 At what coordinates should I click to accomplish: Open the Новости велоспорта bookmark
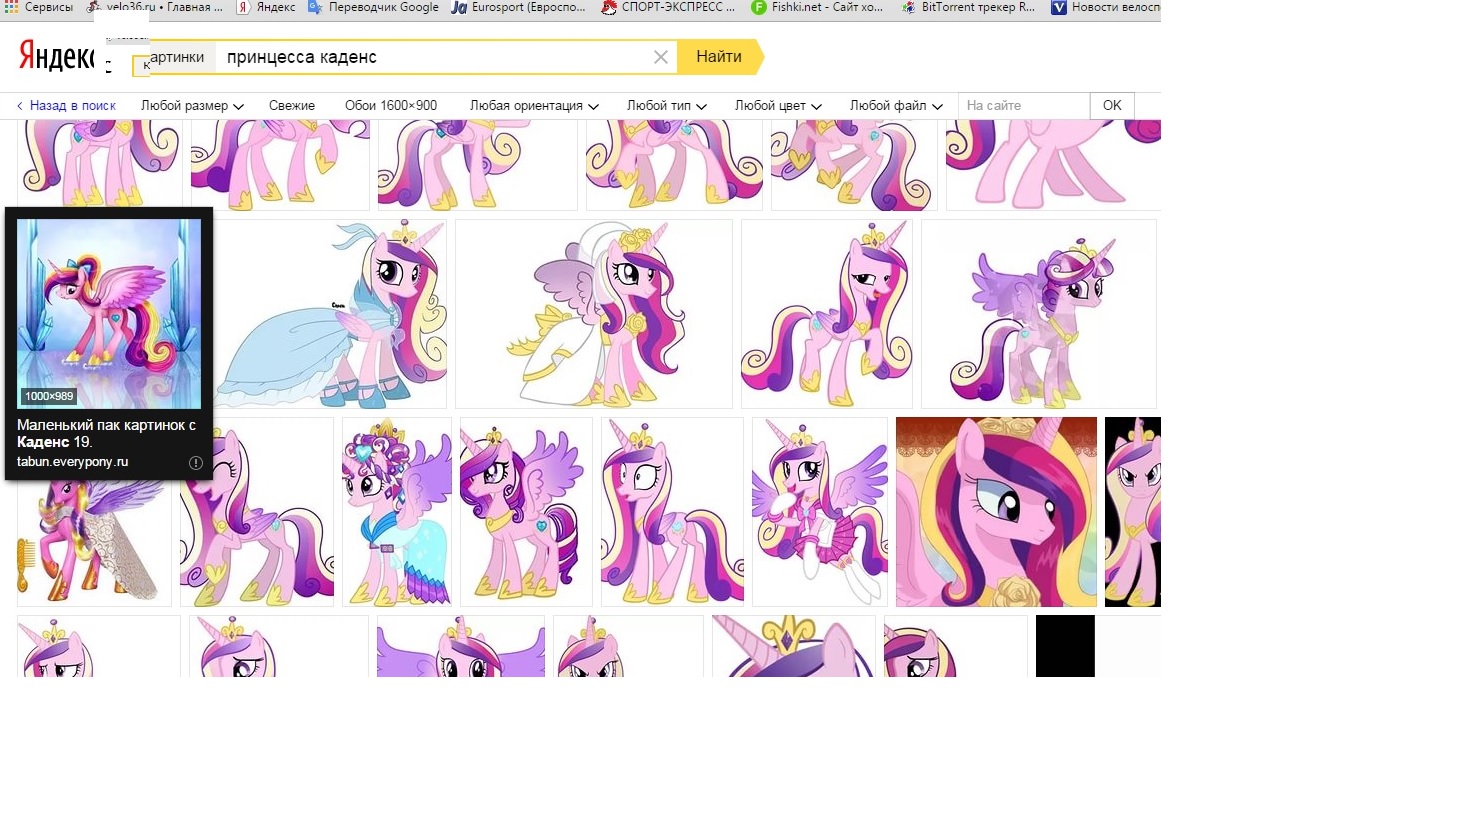1105,7
